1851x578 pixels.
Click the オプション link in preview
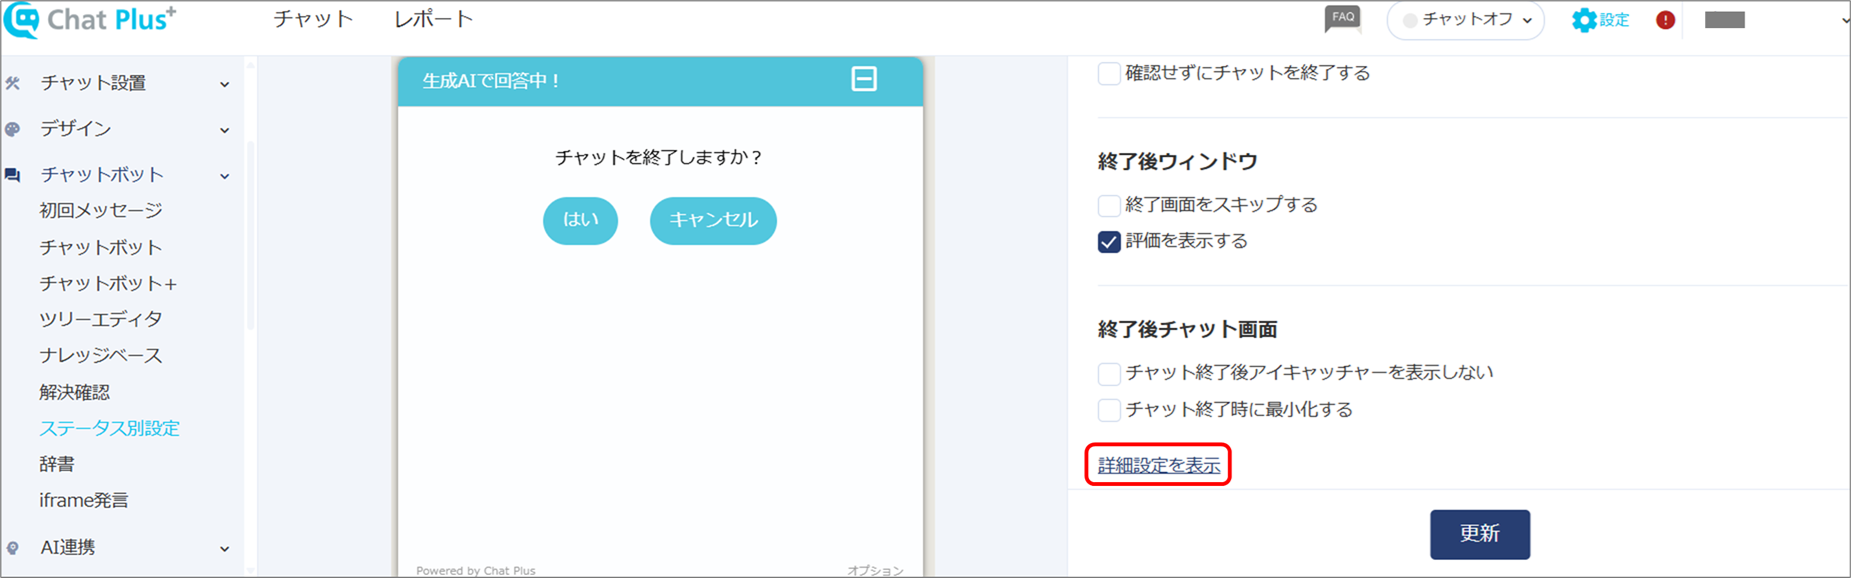click(875, 570)
